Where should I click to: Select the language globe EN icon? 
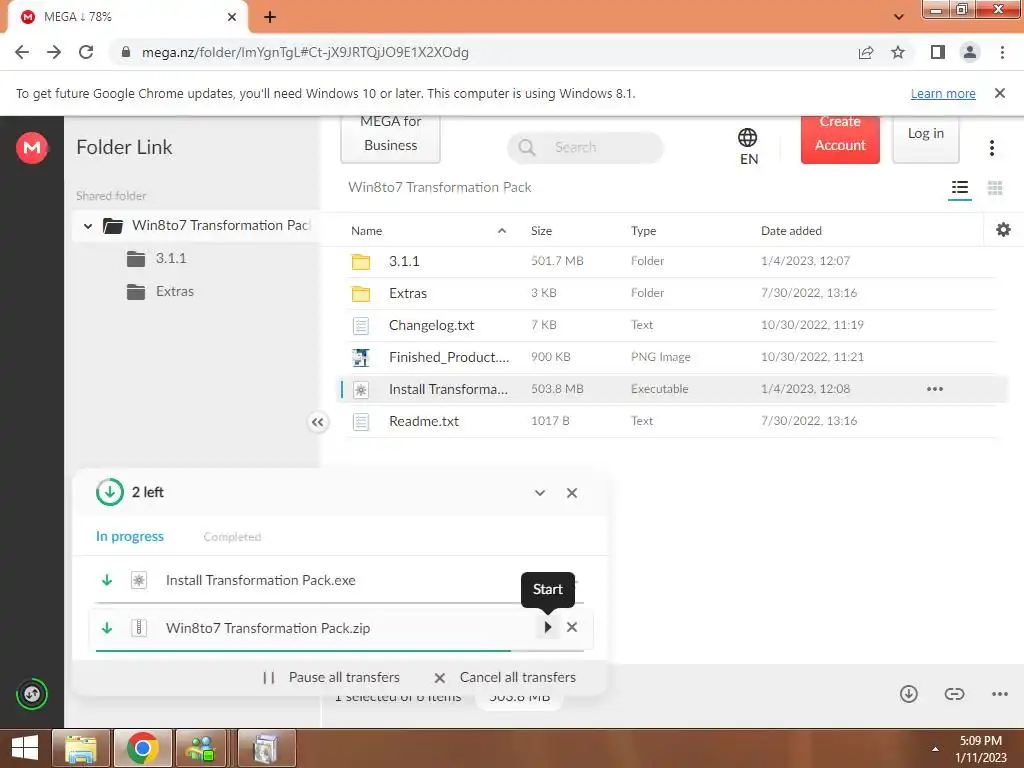(748, 146)
